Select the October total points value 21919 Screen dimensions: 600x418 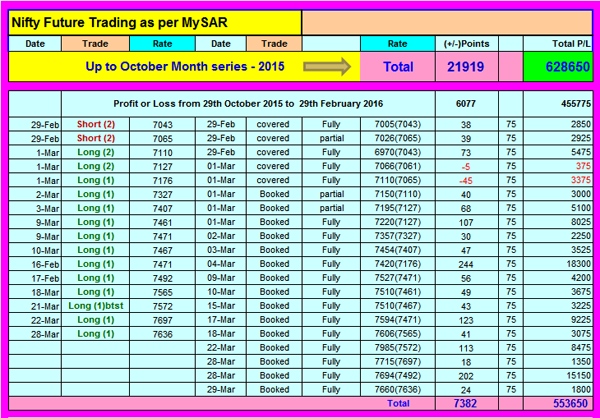point(466,67)
